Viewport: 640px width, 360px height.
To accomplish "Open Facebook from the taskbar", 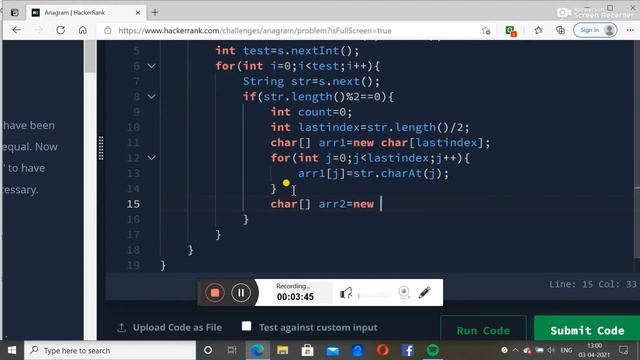I will click(407, 350).
